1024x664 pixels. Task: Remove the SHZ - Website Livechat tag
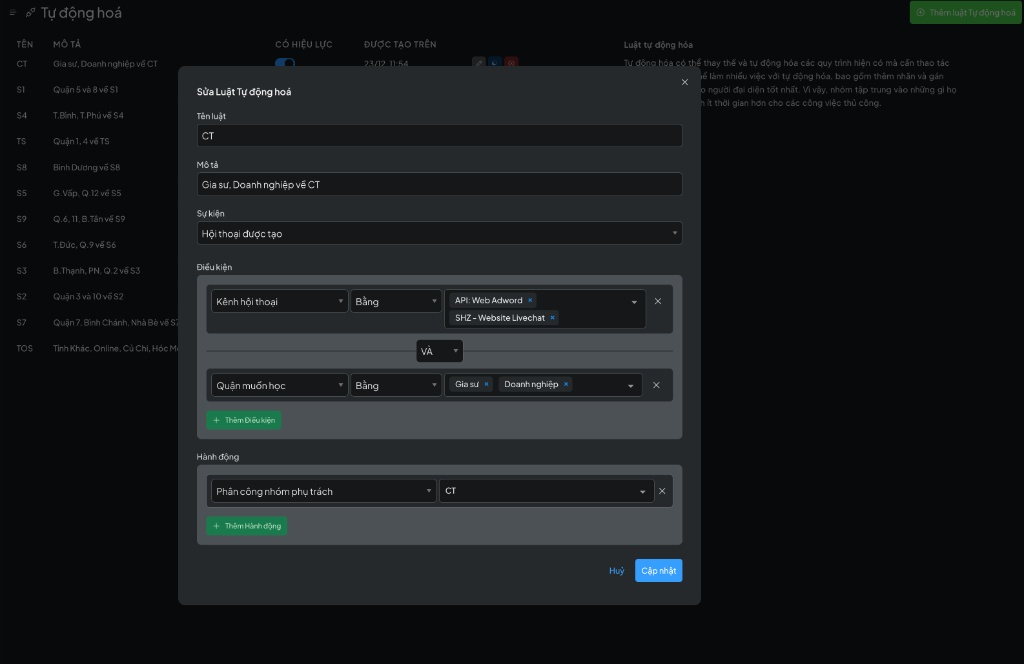pyautogui.click(x=552, y=318)
